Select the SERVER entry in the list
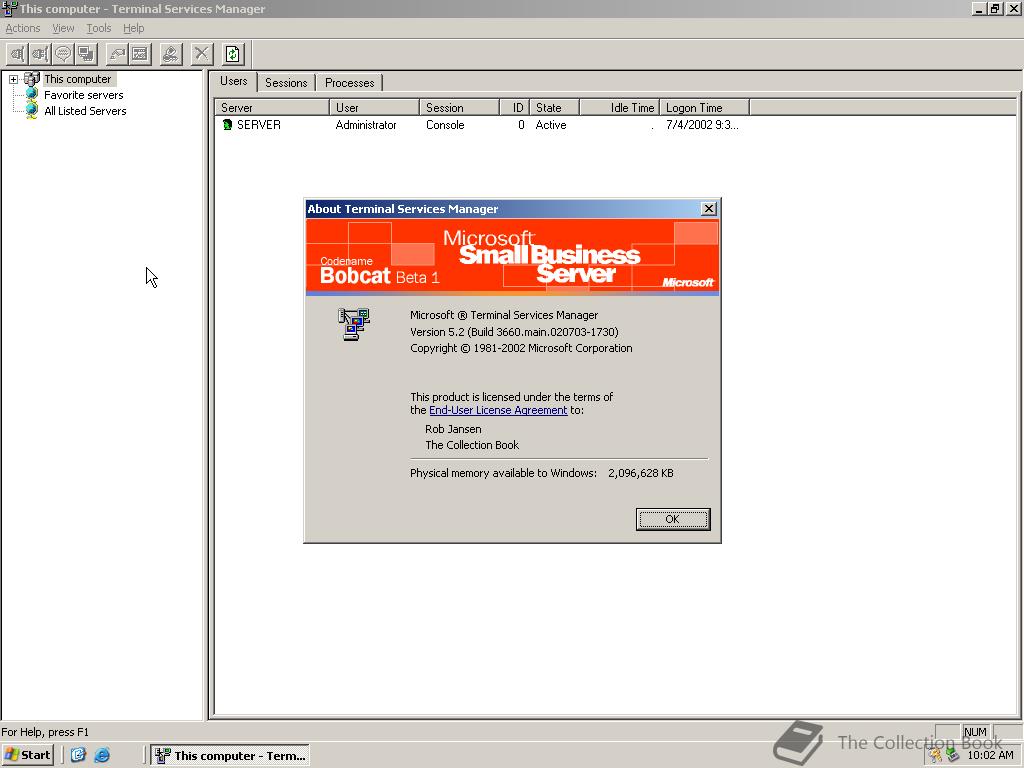 (259, 125)
